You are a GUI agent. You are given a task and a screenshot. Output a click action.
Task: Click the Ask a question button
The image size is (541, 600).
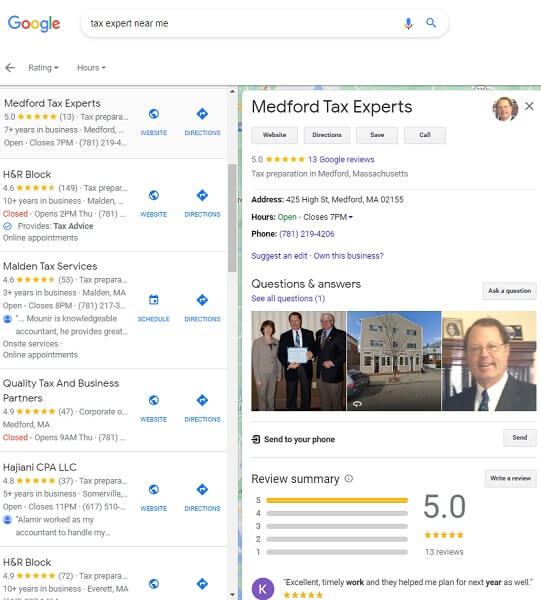coord(509,291)
